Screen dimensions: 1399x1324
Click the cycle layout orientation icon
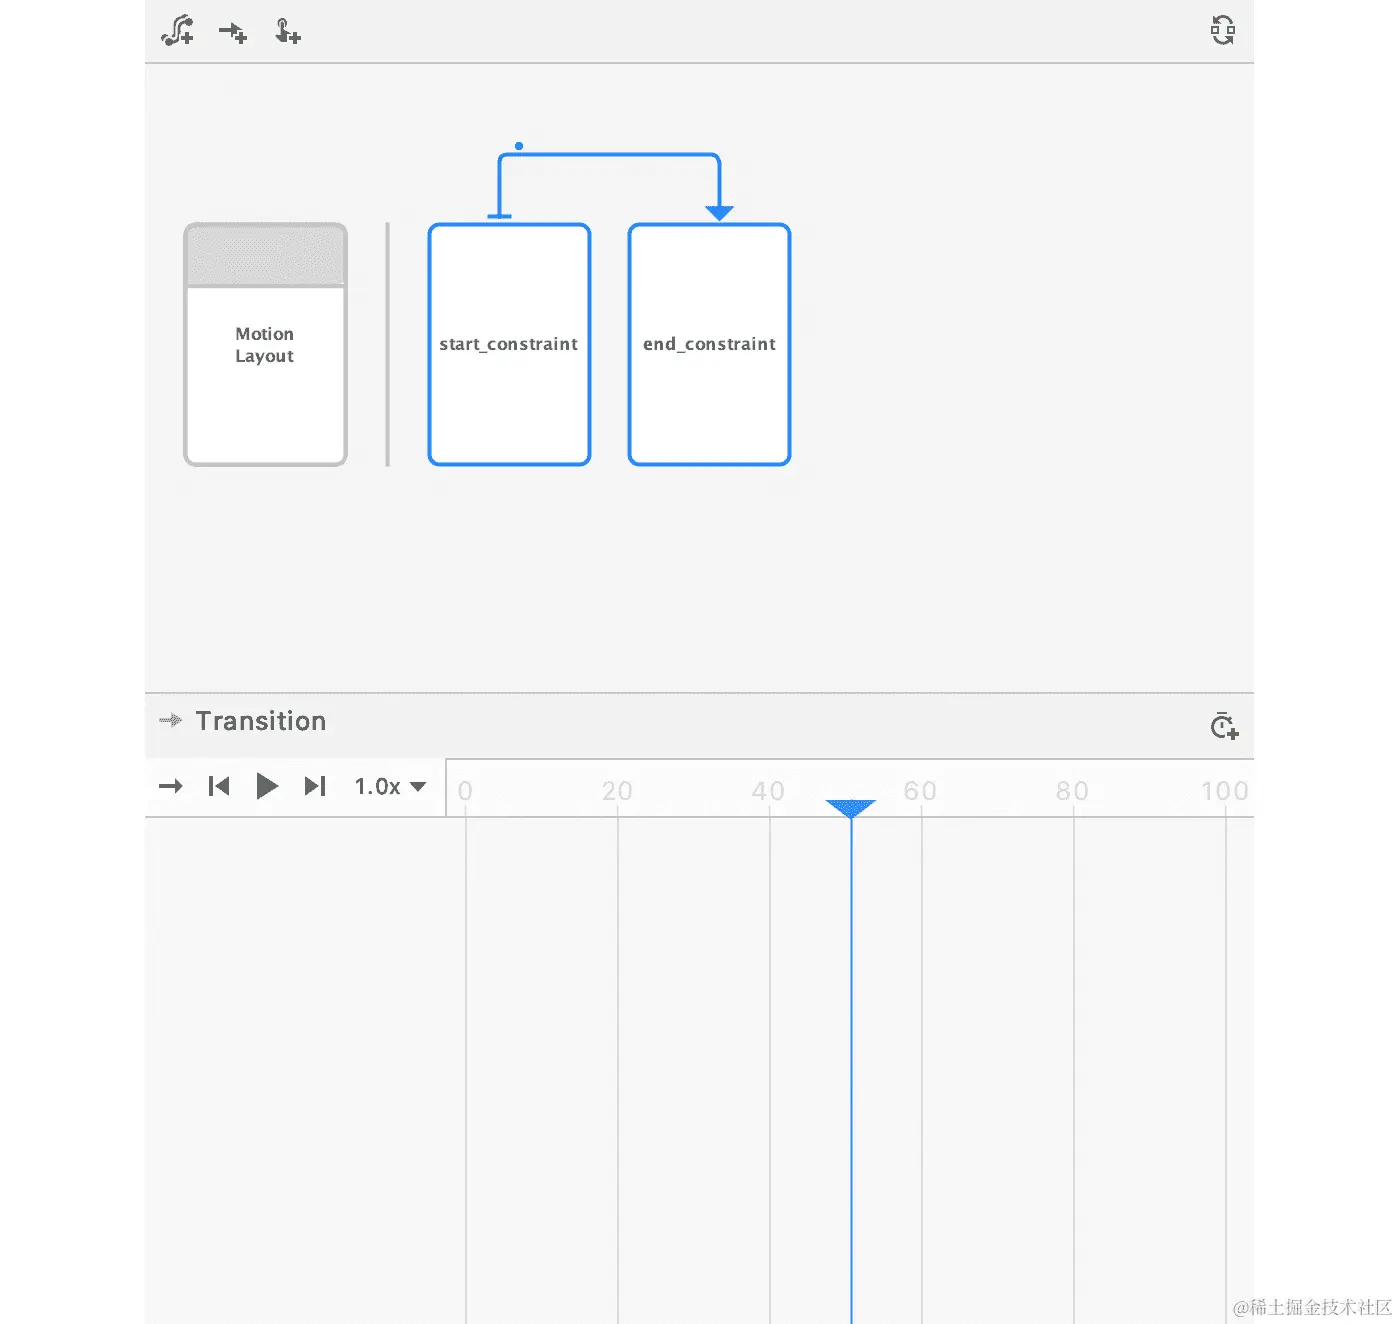(x=1222, y=30)
